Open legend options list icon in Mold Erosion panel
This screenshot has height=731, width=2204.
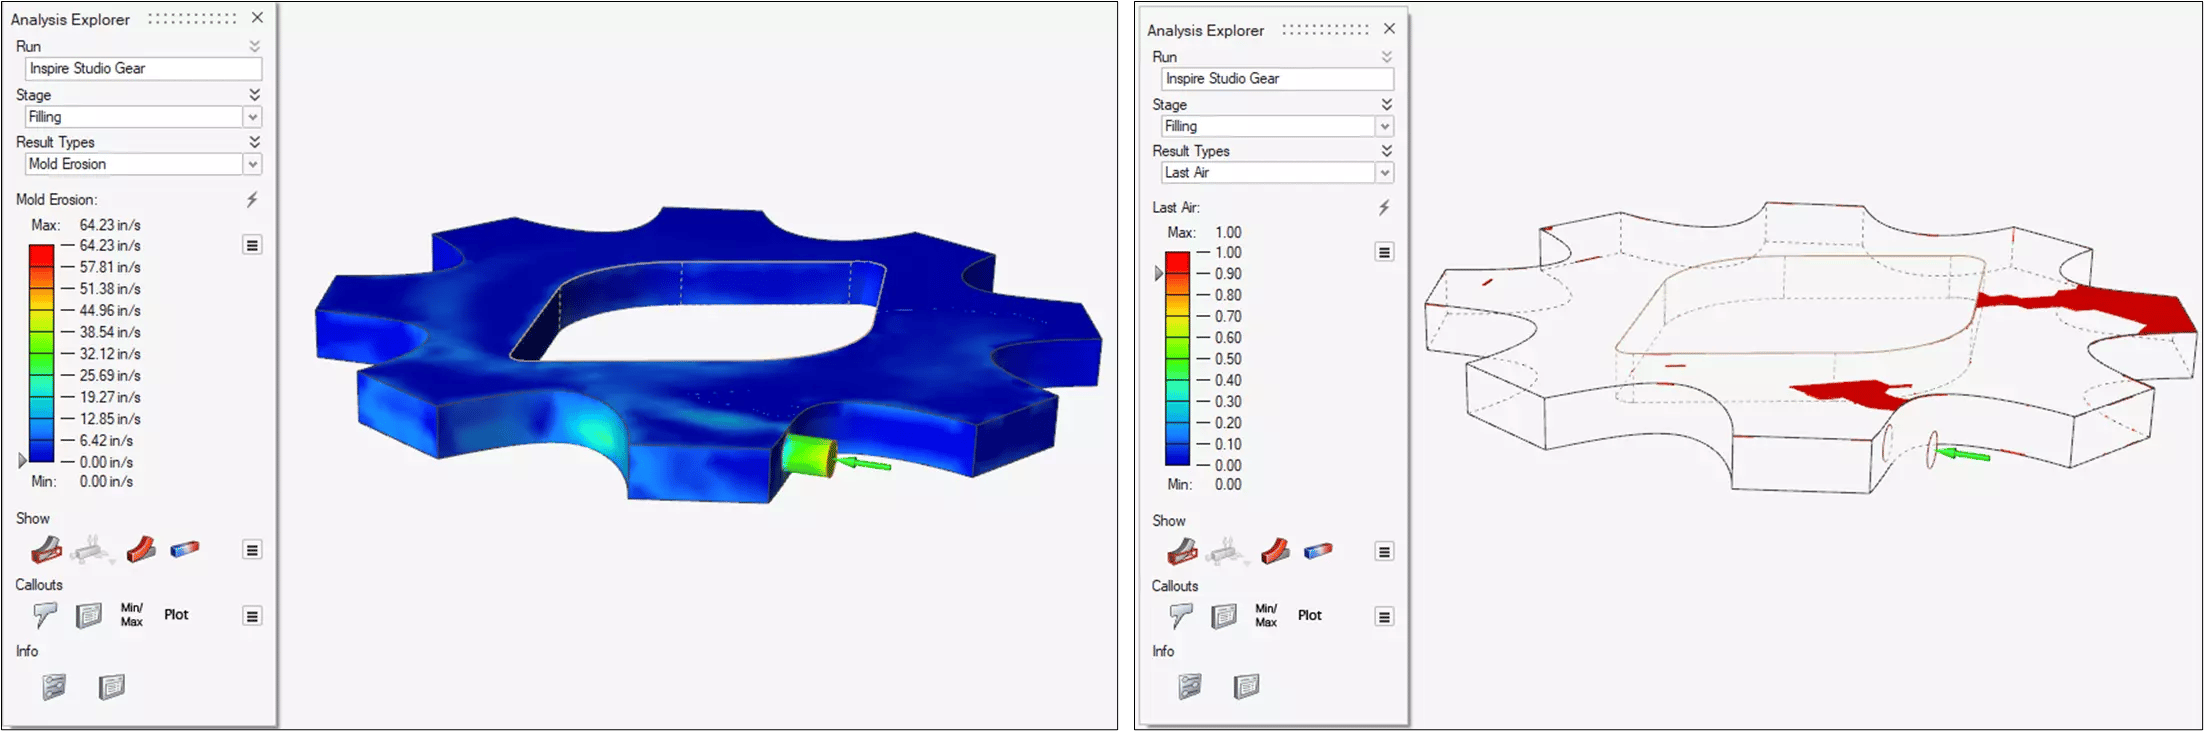[x=252, y=245]
